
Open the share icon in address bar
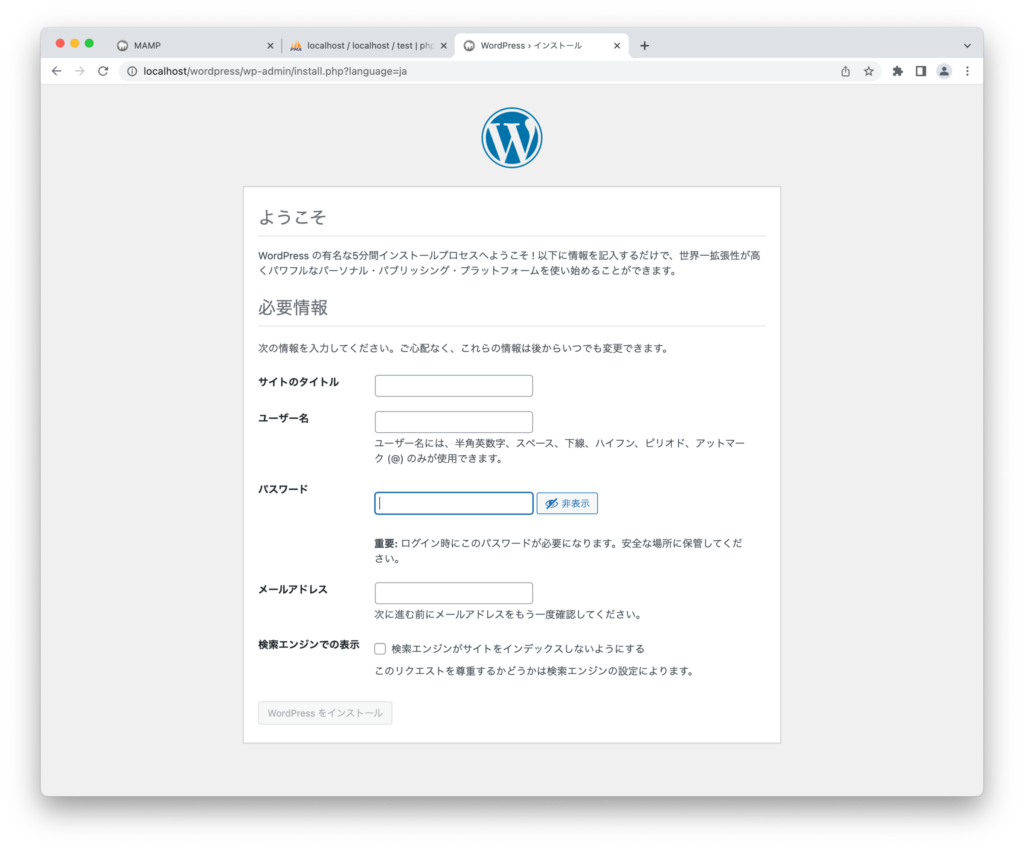[x=845, y=71]
